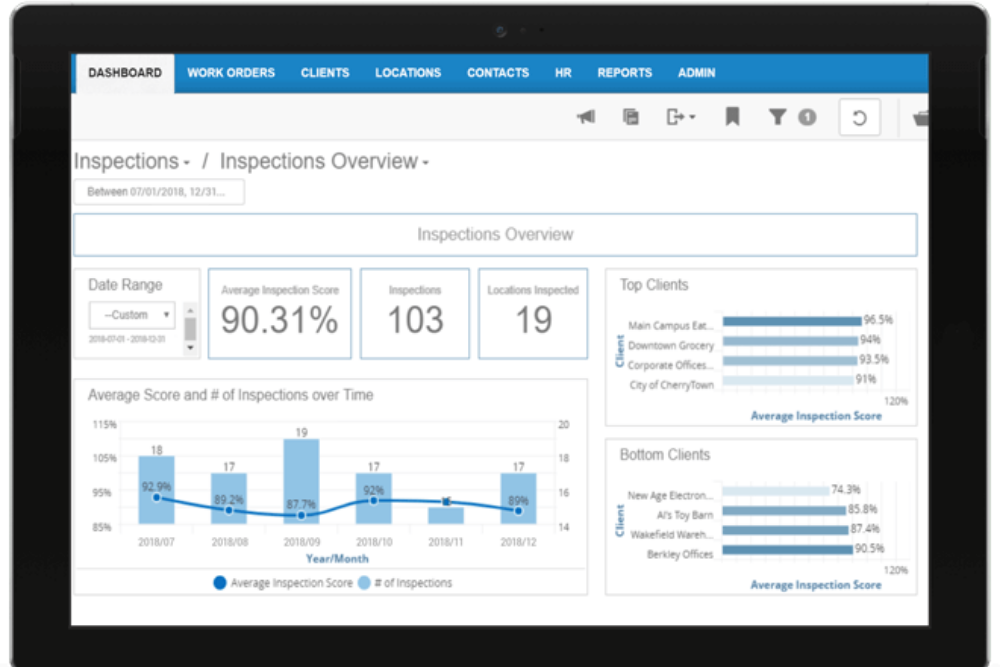Viewport: 1000px width, 667px height.
Task: Open the filter funnel icon
Action: (777, 117)
